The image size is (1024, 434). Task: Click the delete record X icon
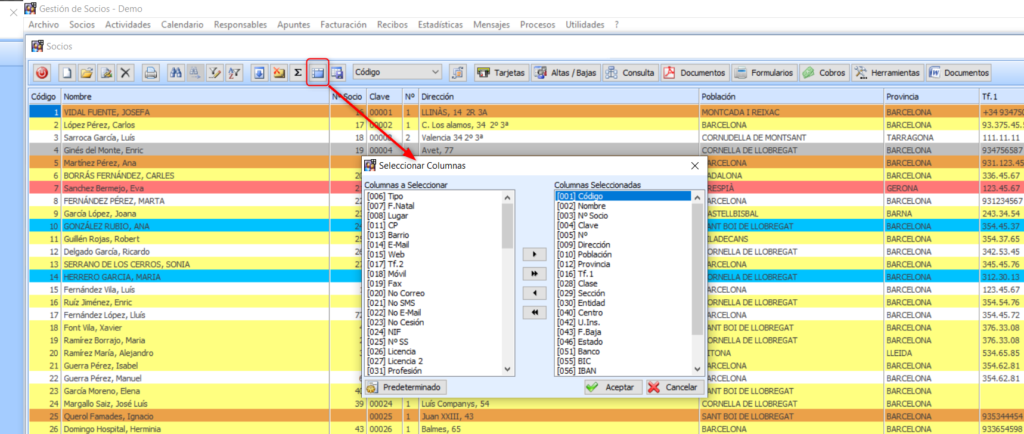125,73
